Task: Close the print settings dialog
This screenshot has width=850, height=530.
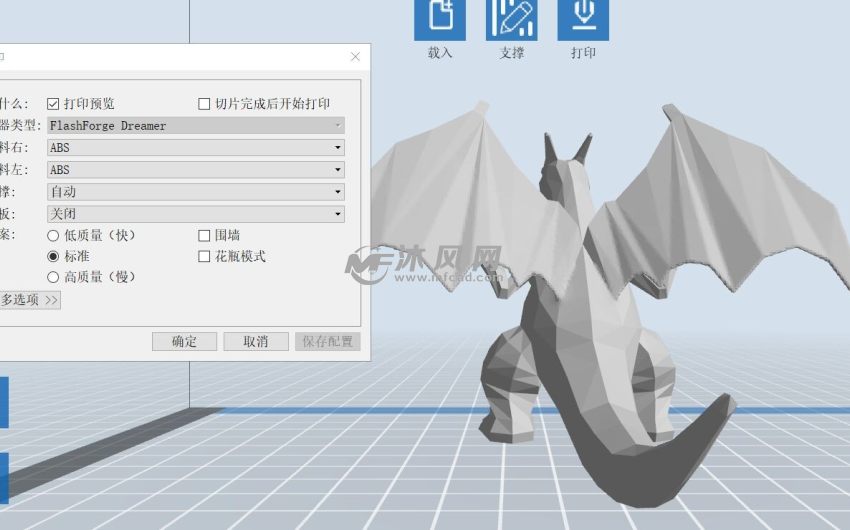Action: coord(355,57)
